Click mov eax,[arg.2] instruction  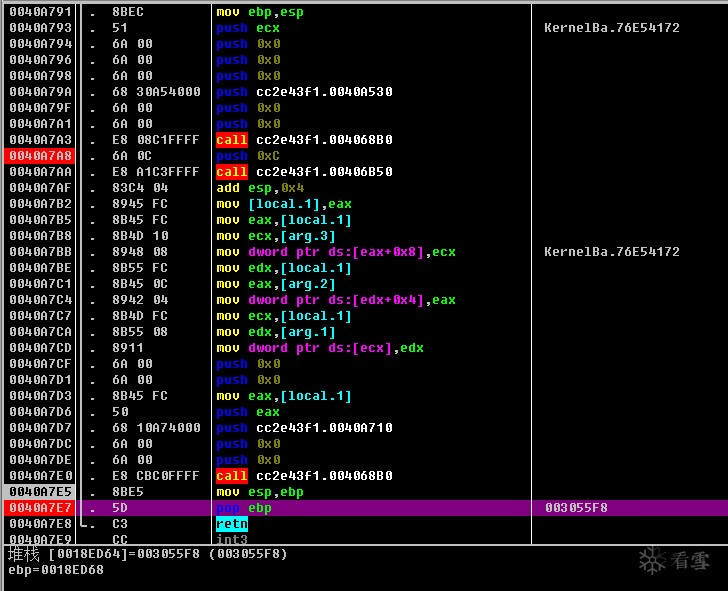276,284
